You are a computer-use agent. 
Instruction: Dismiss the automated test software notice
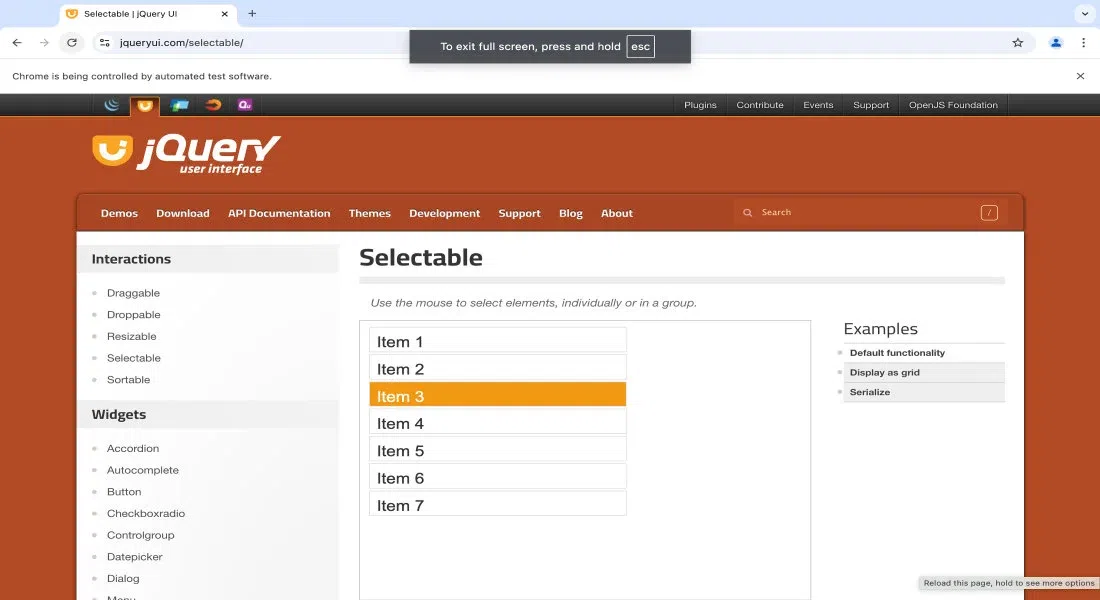1080,76
